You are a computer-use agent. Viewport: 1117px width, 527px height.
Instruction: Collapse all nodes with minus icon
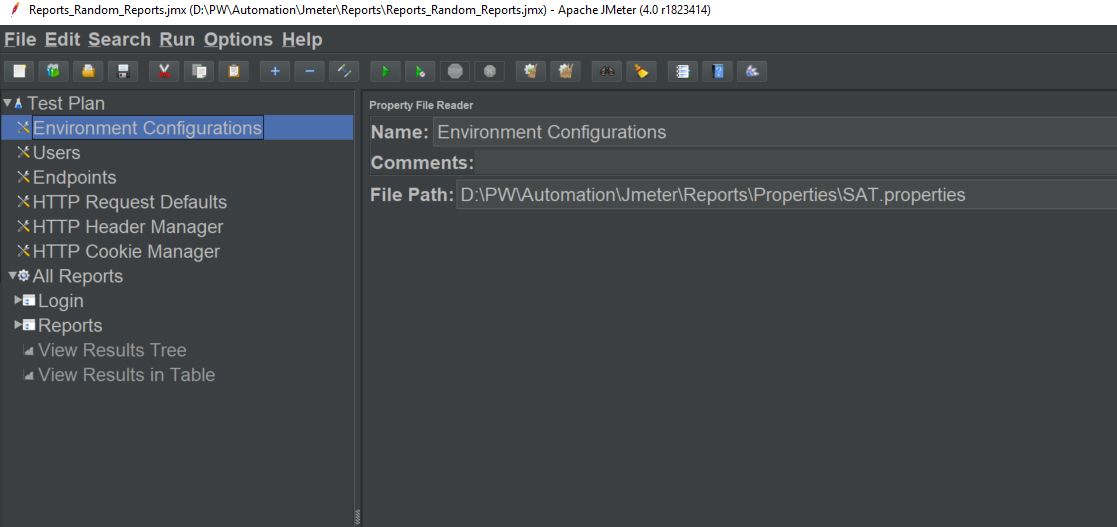(309, 71)
